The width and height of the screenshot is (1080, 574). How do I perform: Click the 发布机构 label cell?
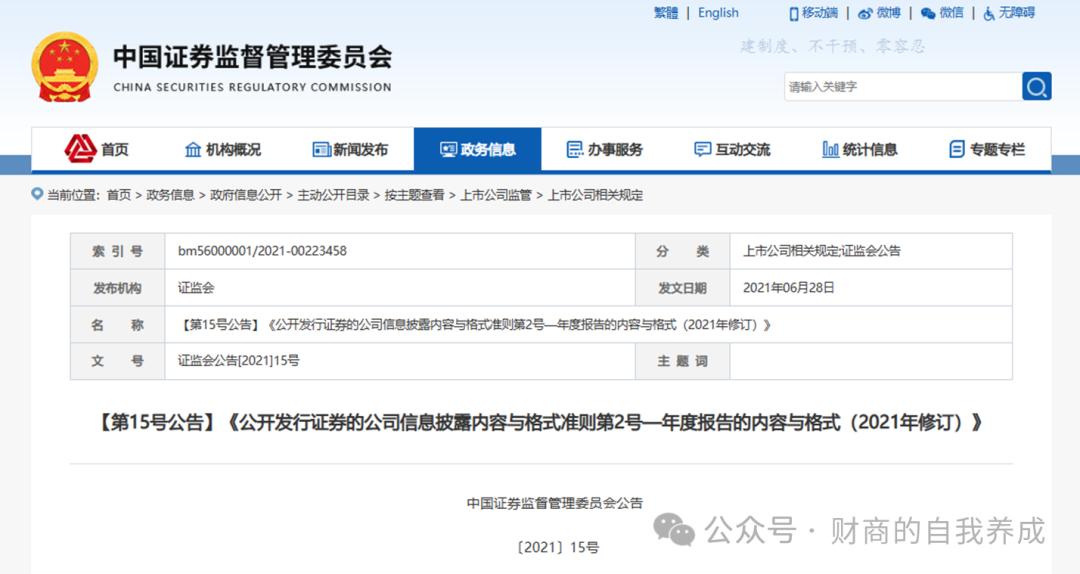[118, 288]
